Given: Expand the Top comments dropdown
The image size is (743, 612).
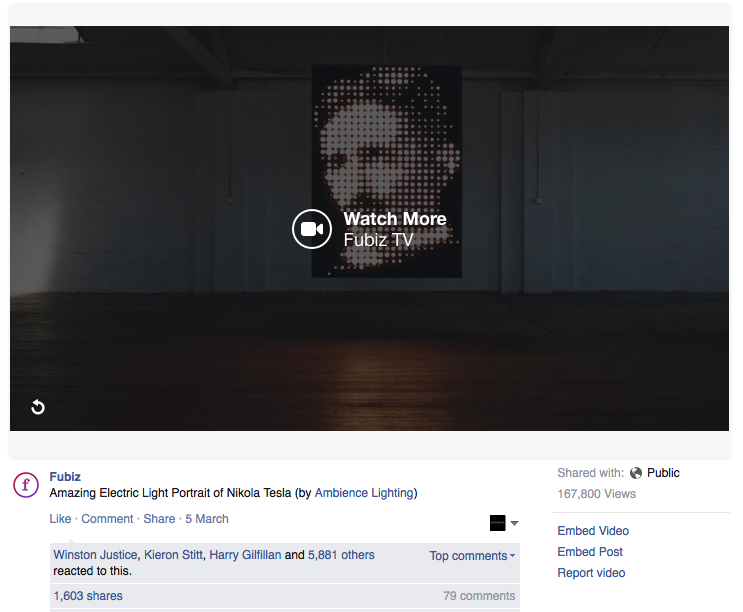Looking at the screenshot, I should (x=472, y=556).
